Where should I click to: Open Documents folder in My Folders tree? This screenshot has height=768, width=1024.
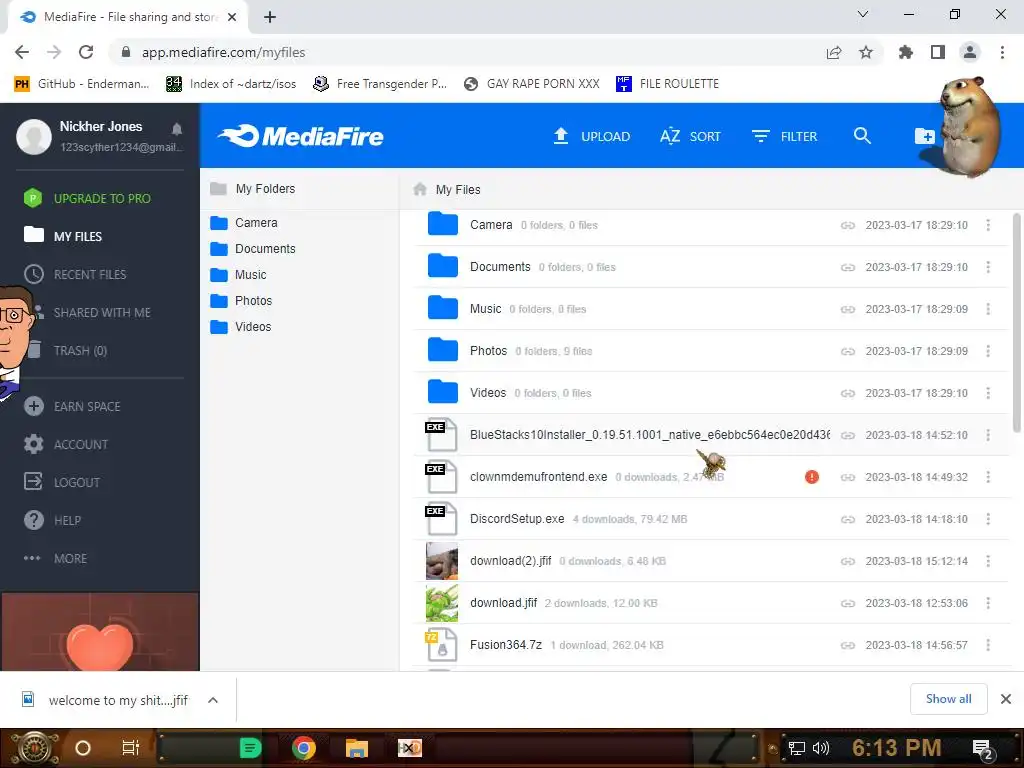coord(253,249)
